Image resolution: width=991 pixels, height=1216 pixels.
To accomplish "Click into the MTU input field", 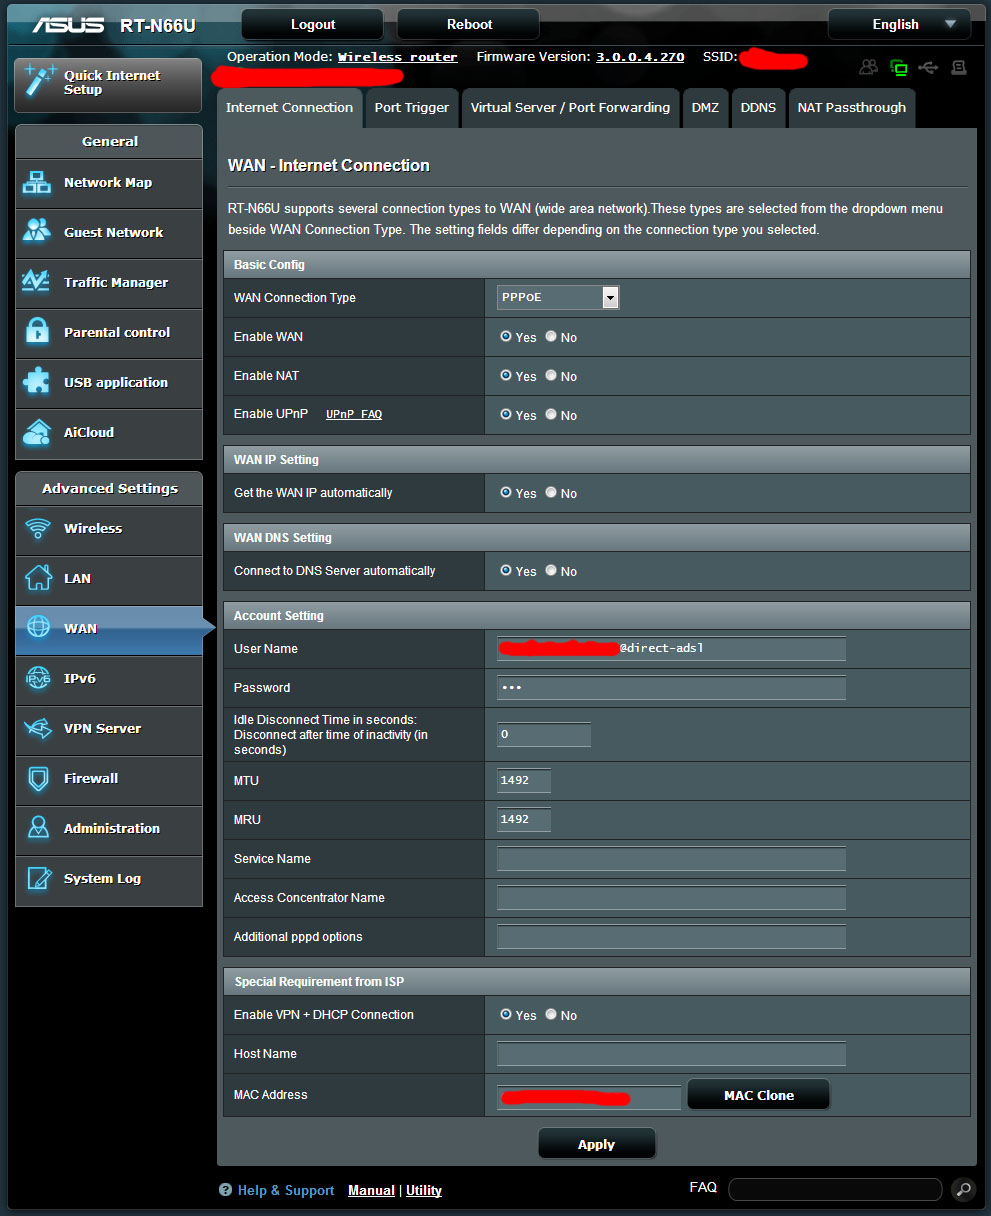I will (523, 780).
